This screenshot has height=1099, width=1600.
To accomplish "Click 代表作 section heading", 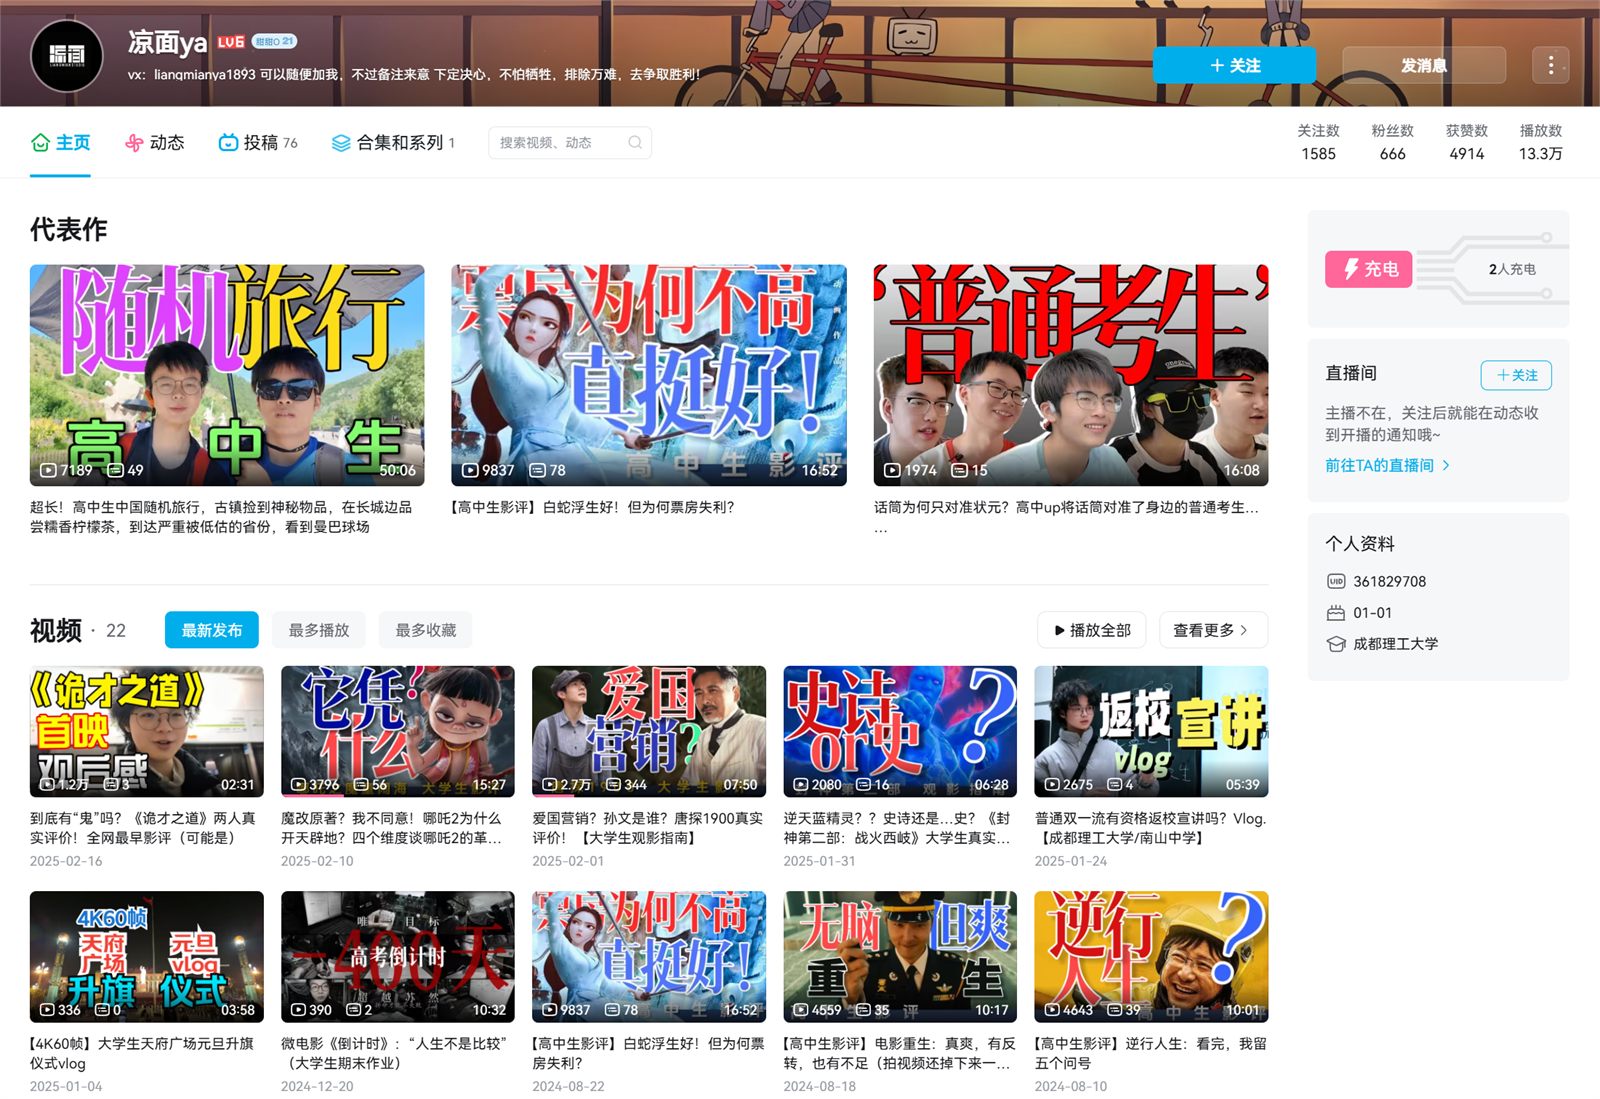I will [69, 229].
